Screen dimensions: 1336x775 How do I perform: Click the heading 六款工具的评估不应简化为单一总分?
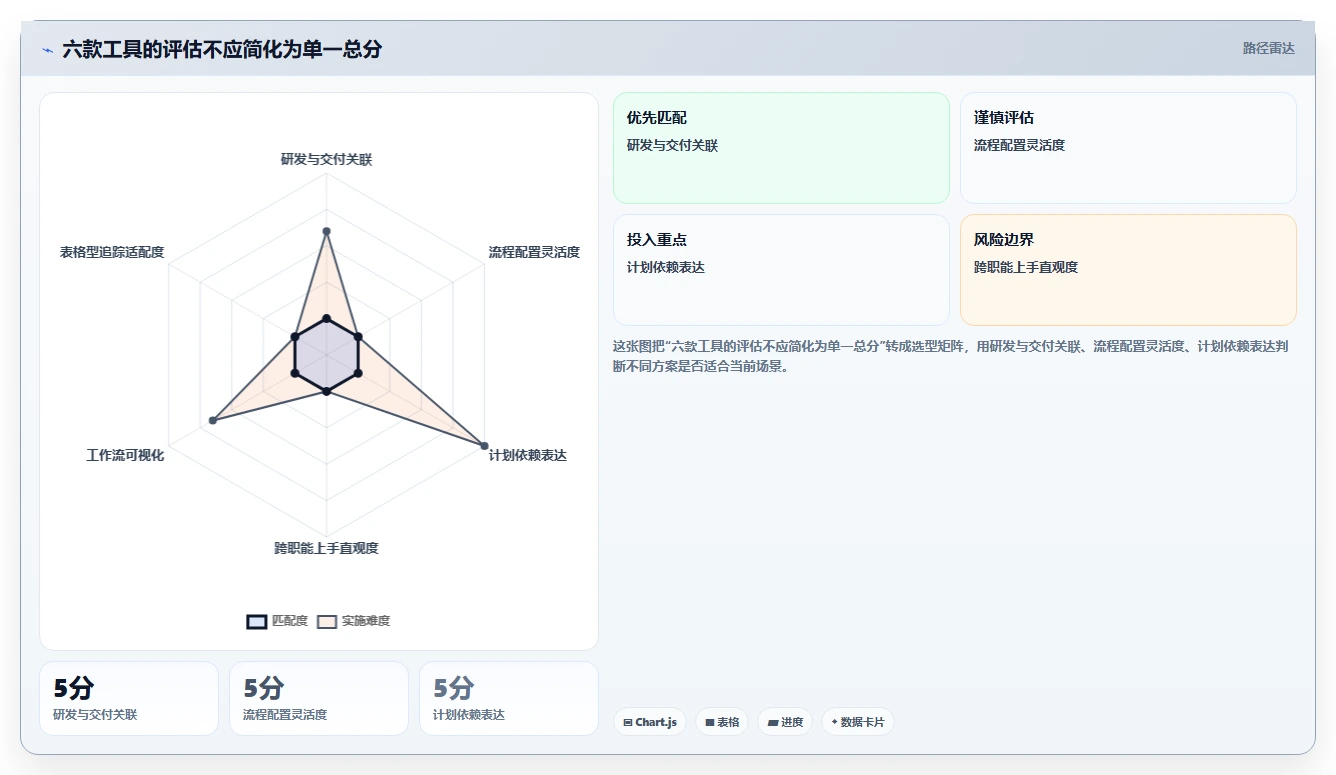click(222, 49)
